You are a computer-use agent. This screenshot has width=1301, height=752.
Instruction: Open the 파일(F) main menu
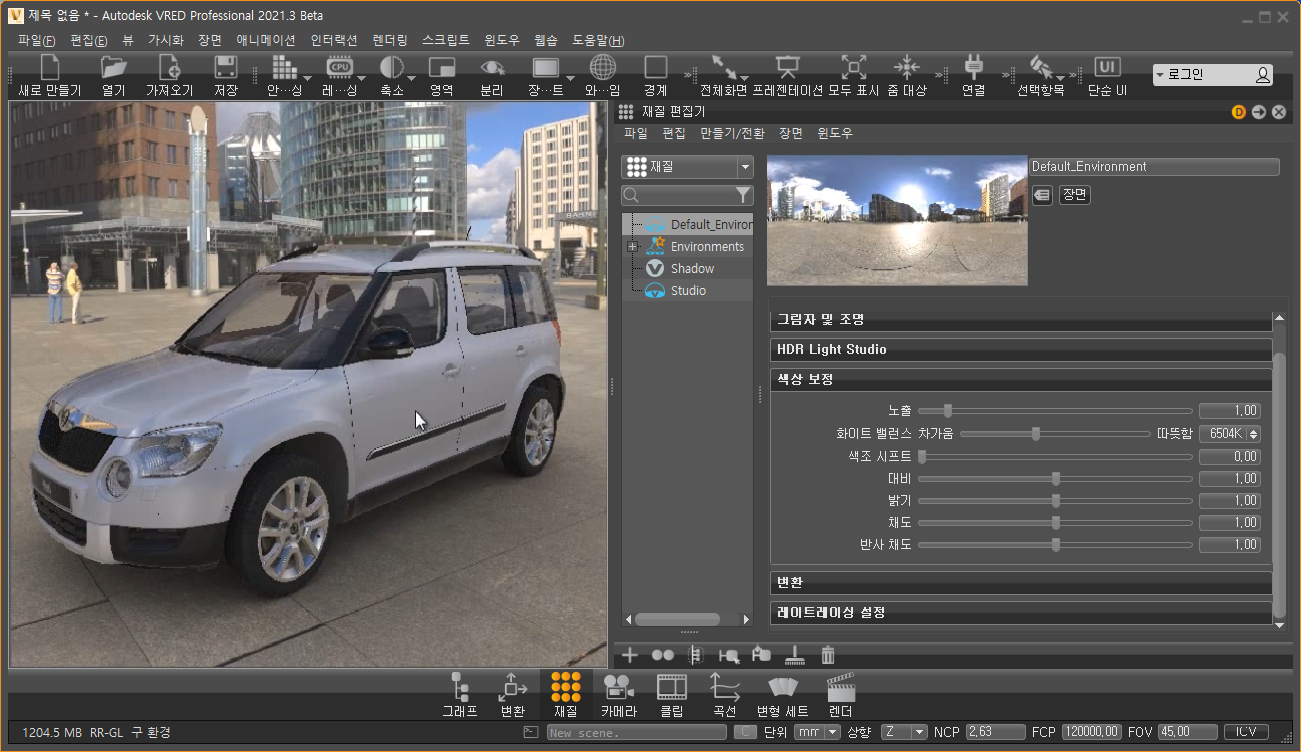click(36, 41)
